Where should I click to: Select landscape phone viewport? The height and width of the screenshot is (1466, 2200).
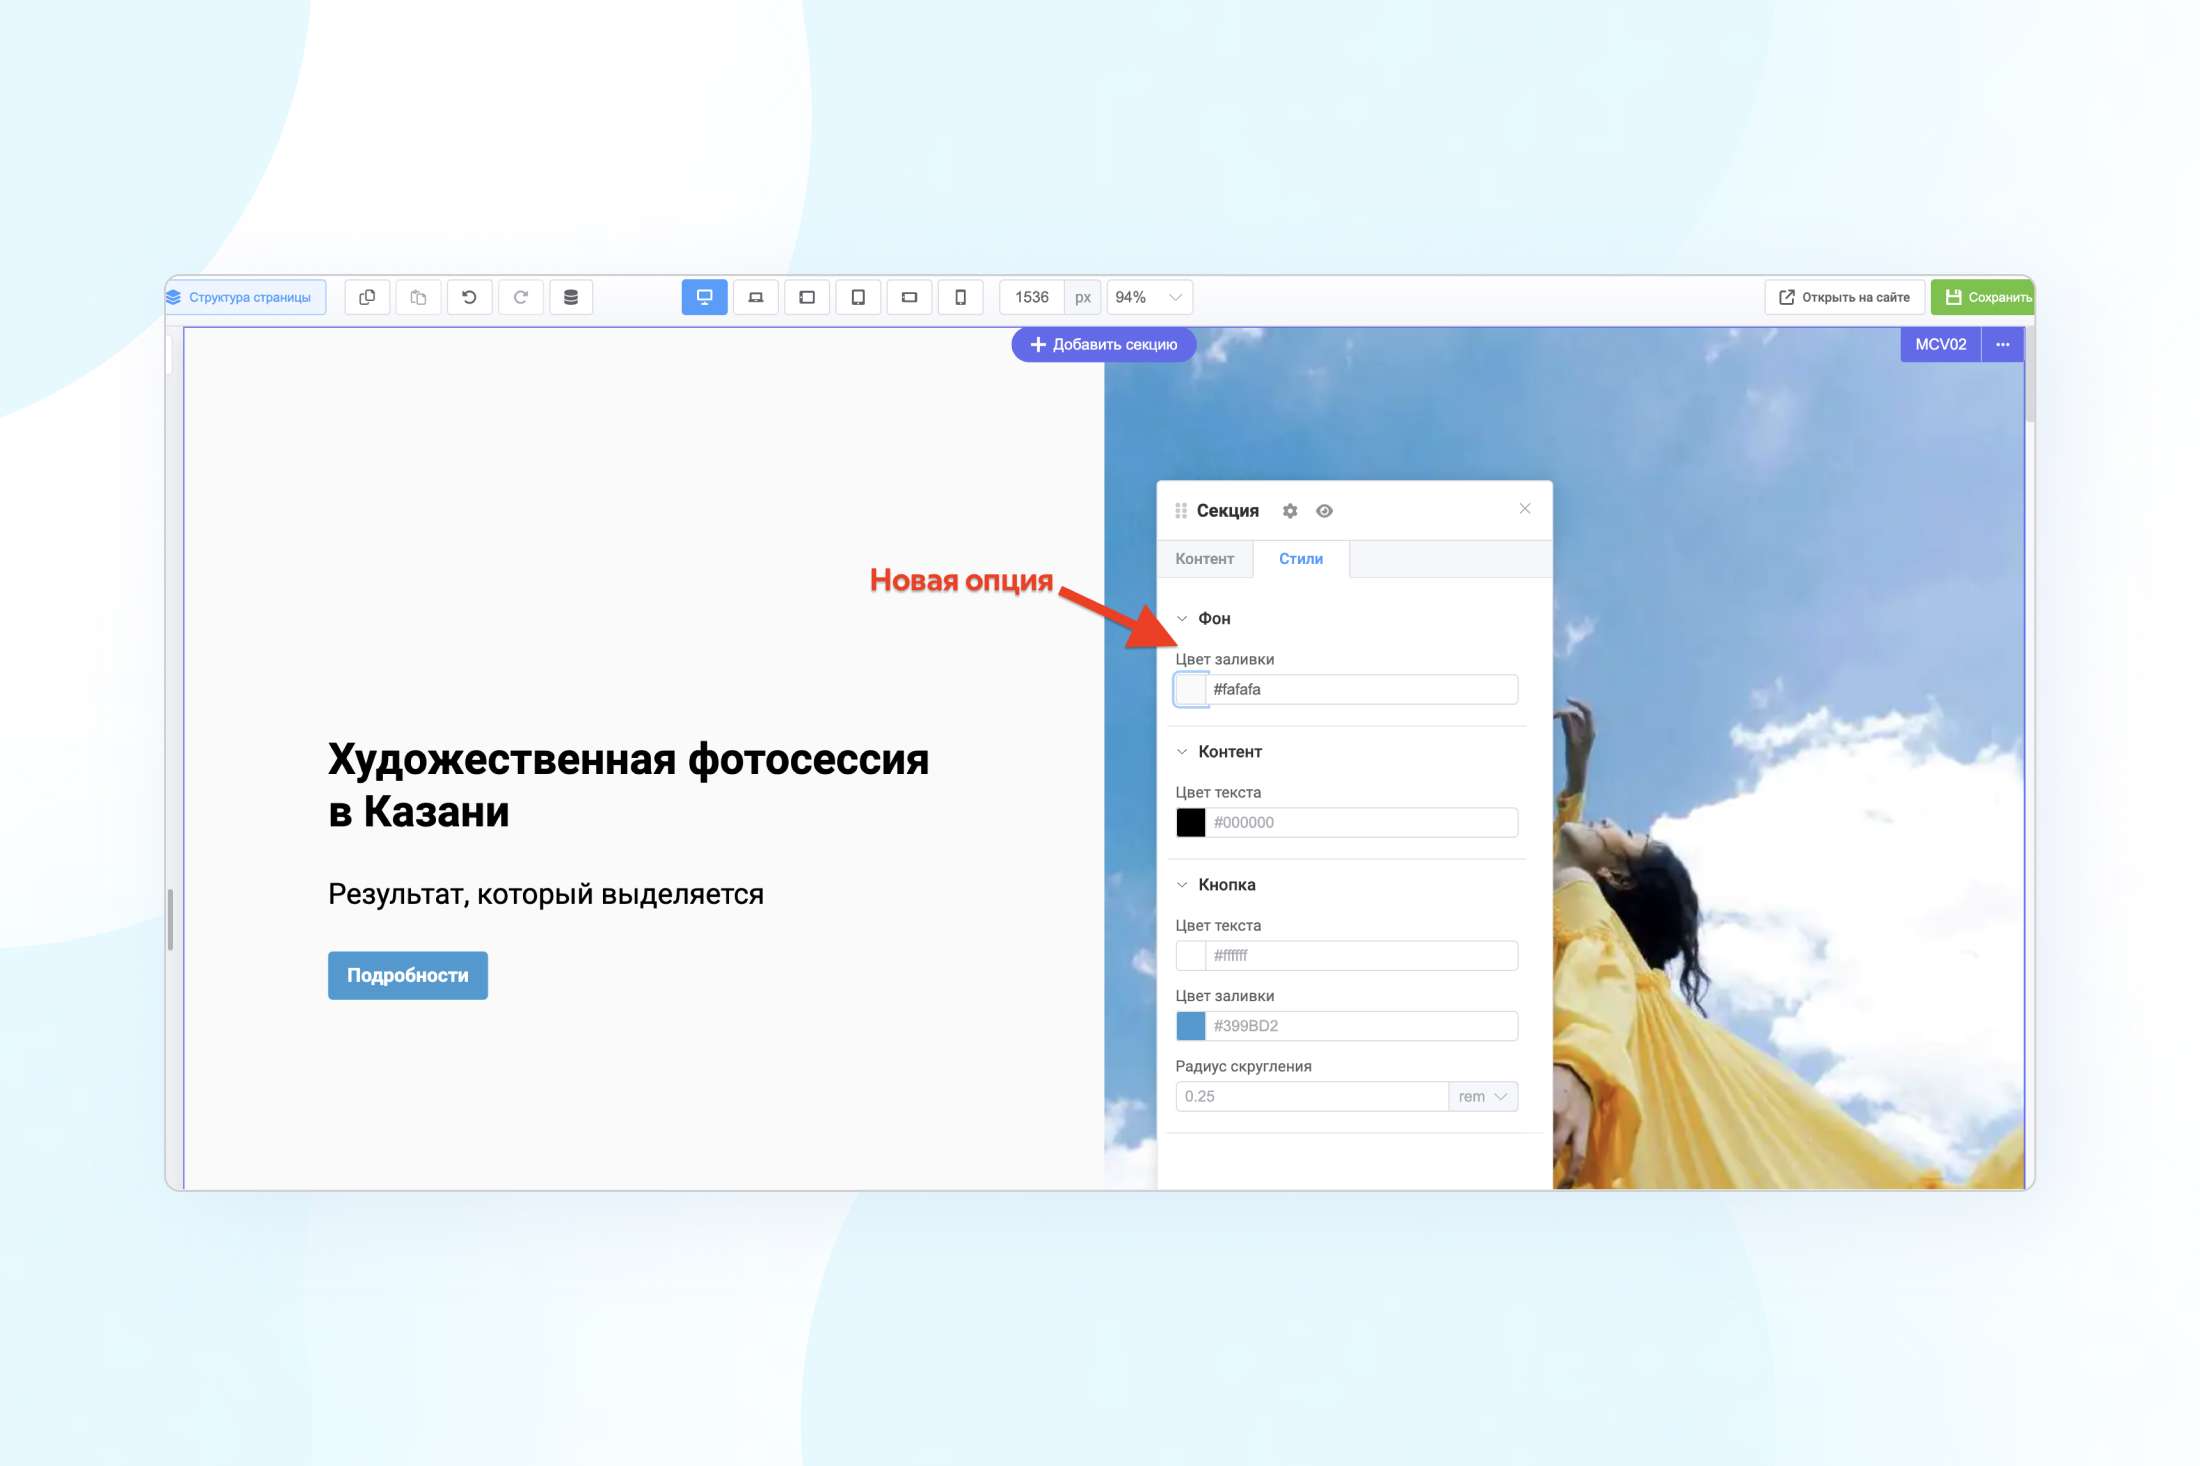(909, 297)
